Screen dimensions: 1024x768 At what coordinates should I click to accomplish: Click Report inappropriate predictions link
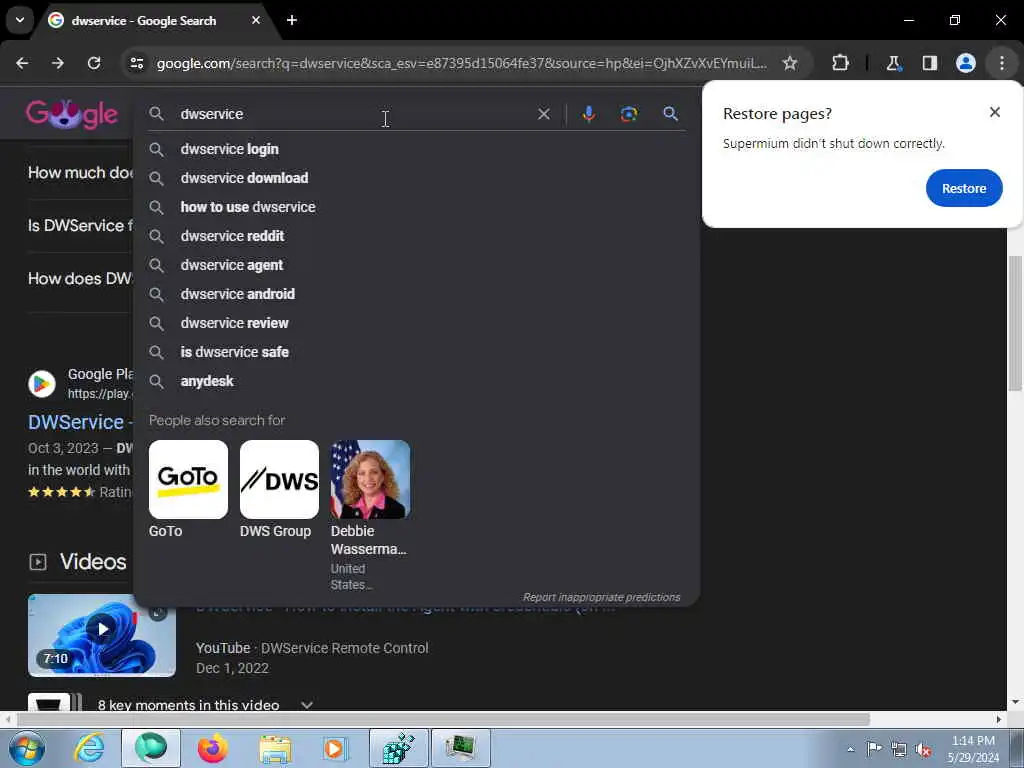(601, 598)
